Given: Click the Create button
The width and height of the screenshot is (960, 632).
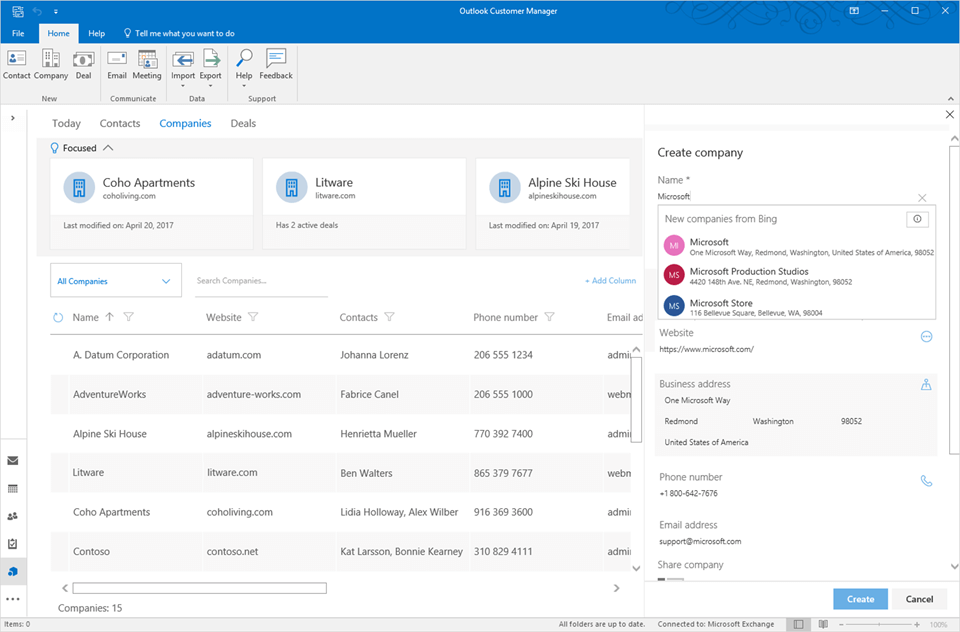Looking at the screenshot, I should pos(860,599).
